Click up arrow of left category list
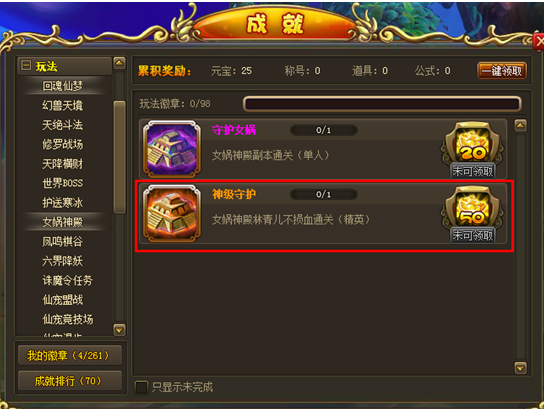 point(119,63)
